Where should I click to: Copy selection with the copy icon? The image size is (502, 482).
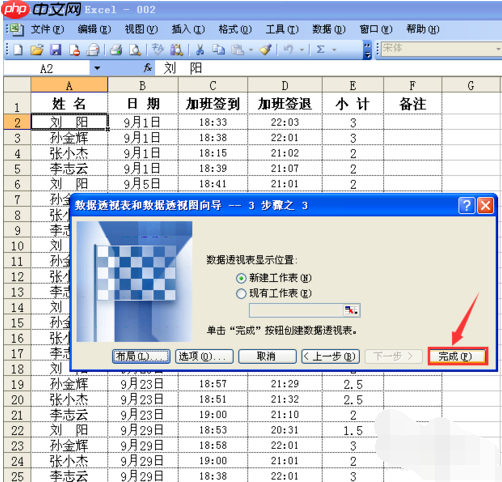coord(219,50)
